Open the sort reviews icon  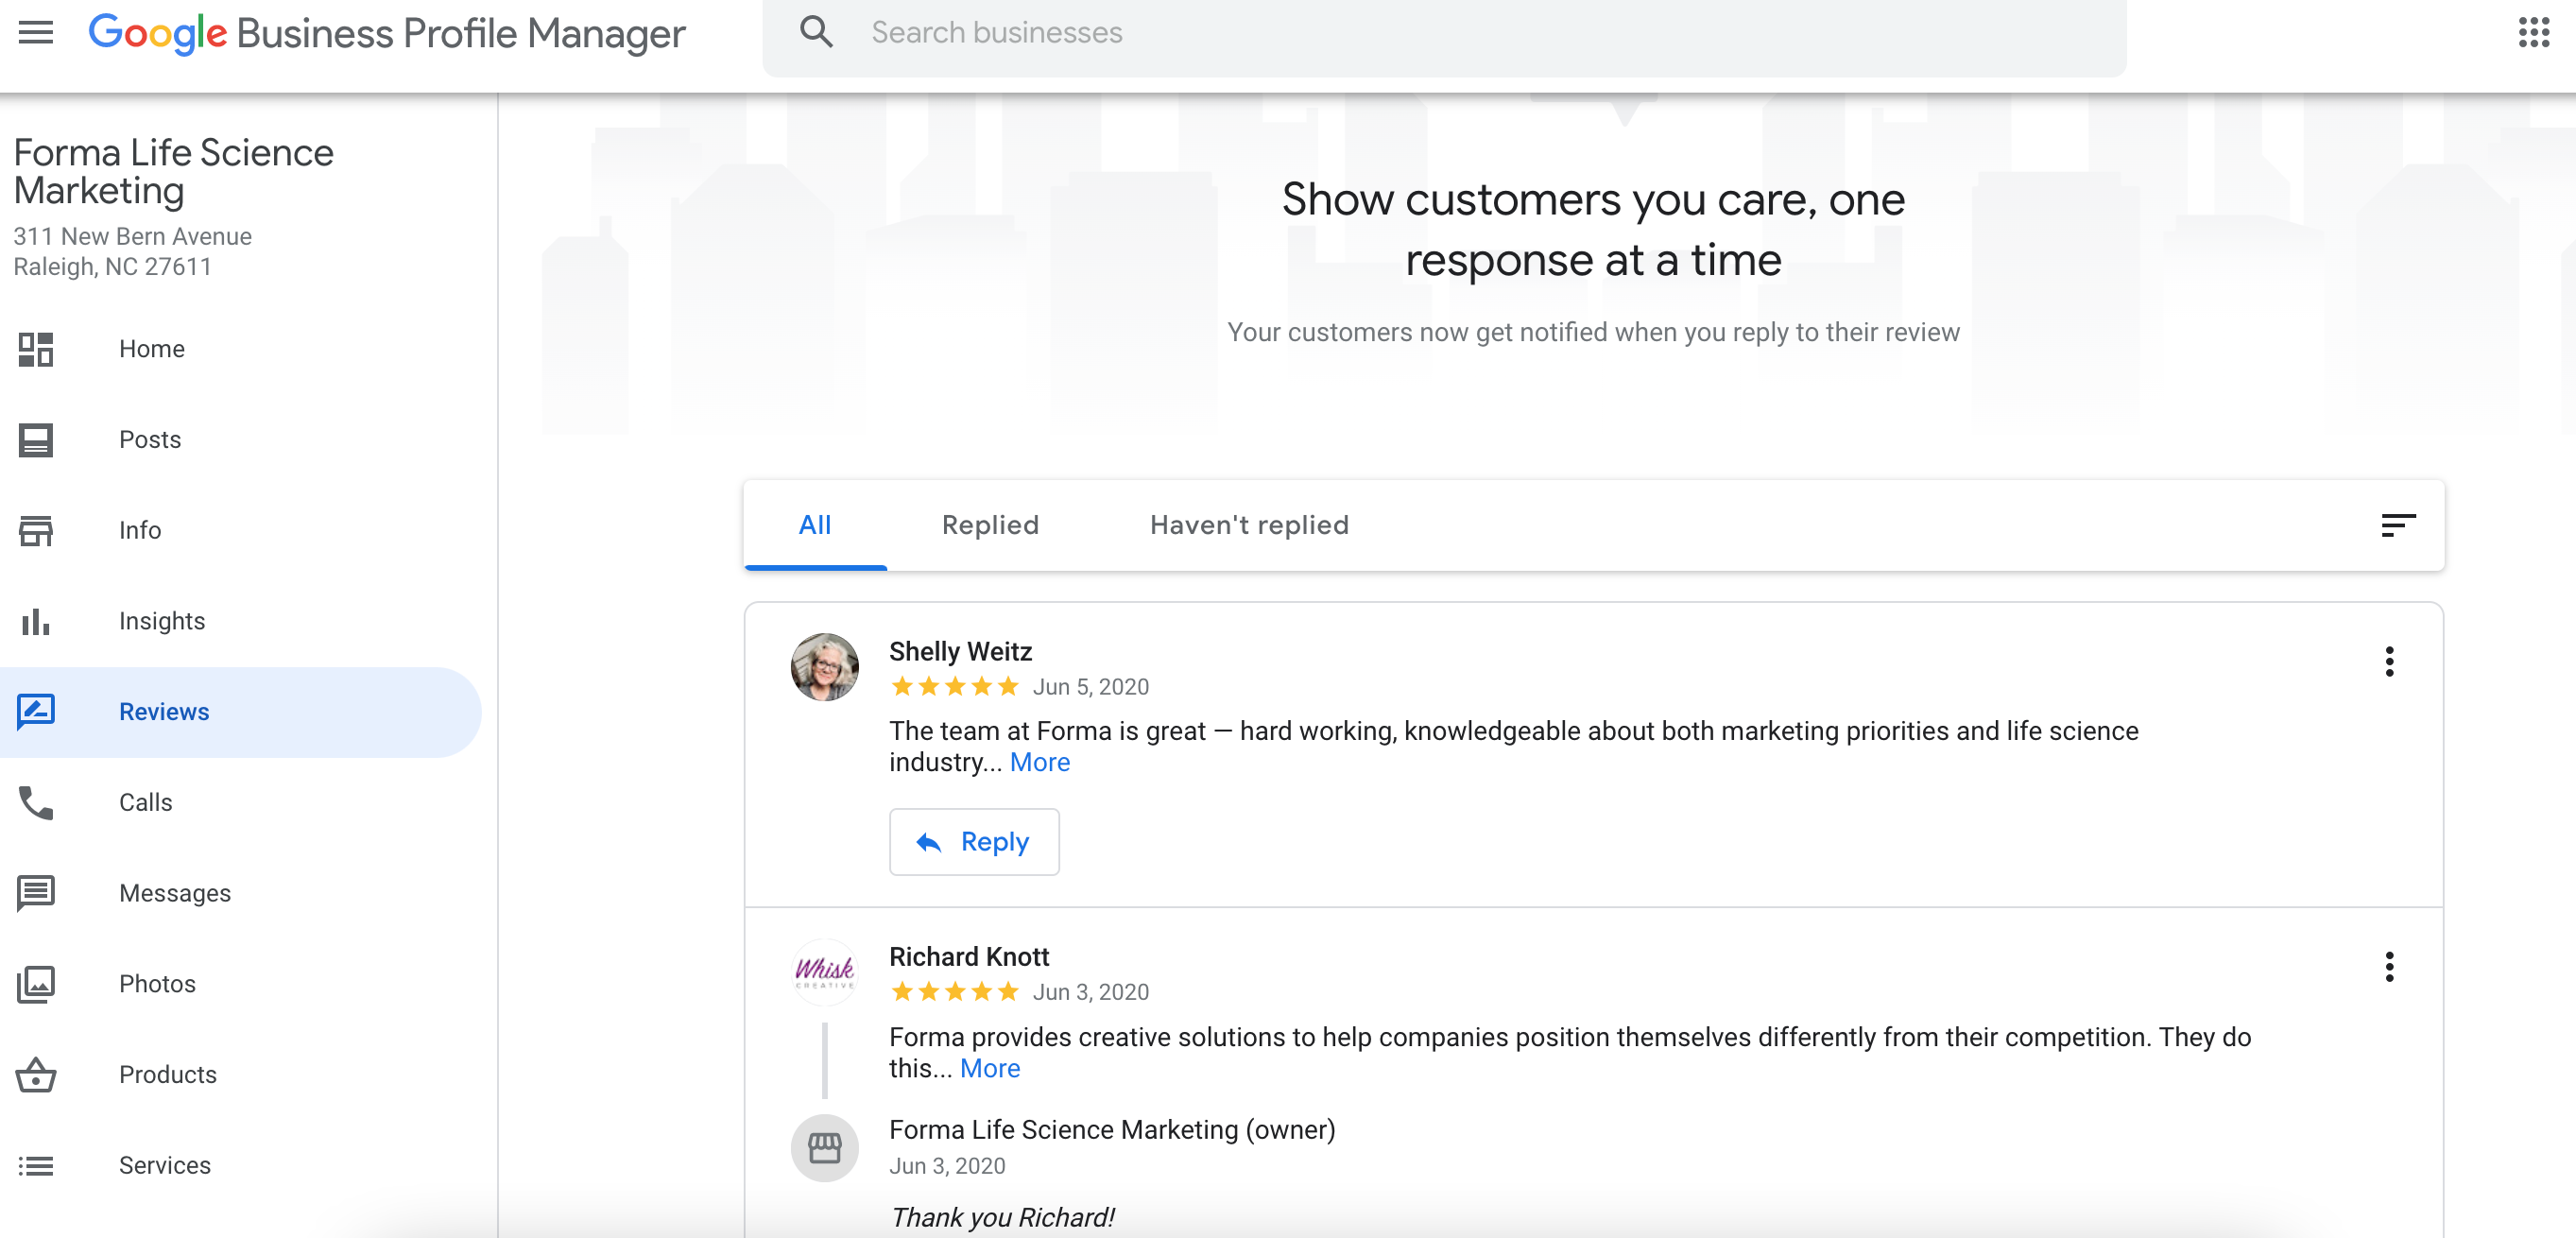pyautogui.click(x=2398, y=525)
